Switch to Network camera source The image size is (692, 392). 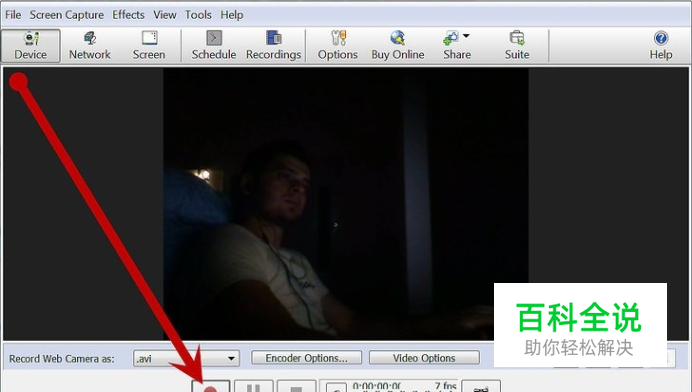click(x=90, y=45)
